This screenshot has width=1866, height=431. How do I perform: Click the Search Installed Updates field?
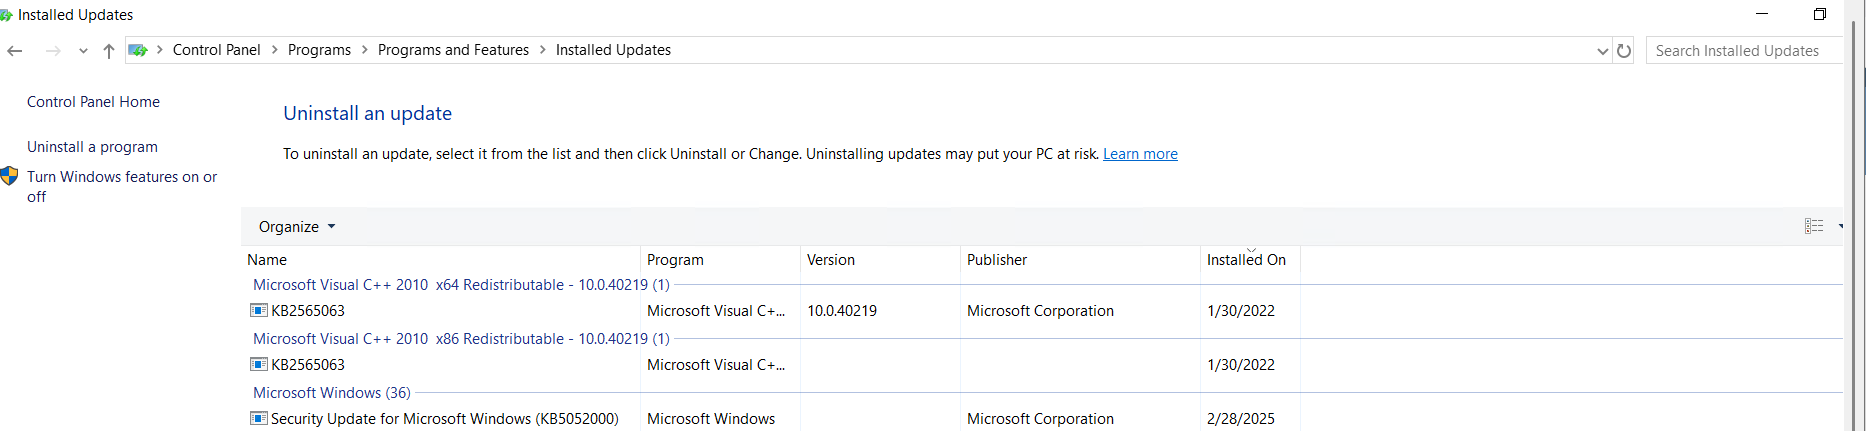point(1744,51)
